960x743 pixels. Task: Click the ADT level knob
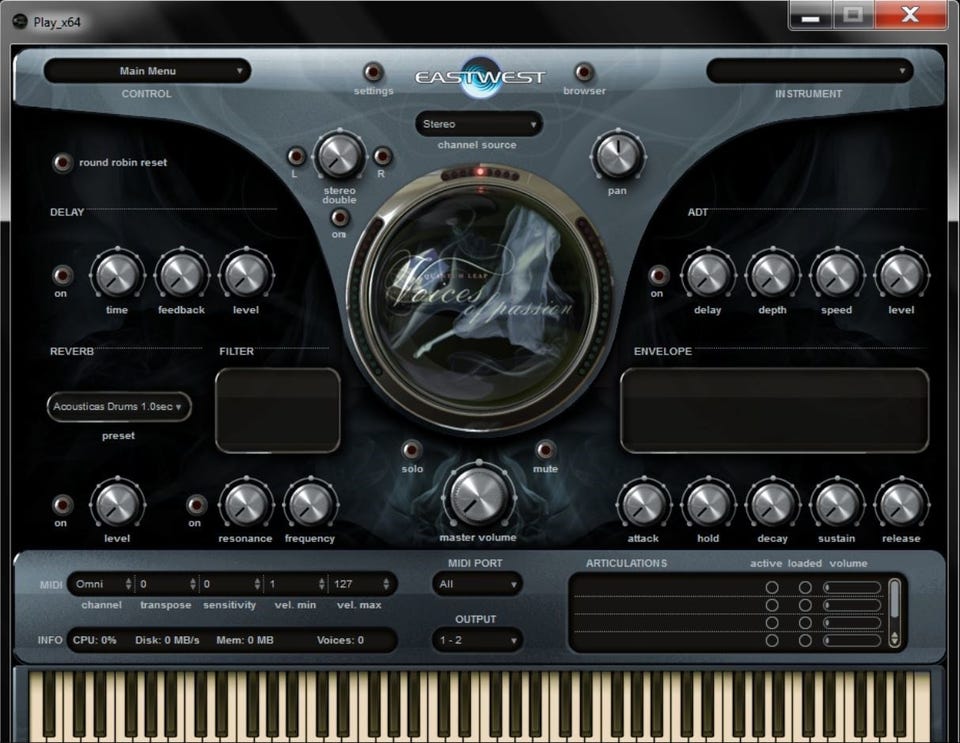click(x=901, y=275)
